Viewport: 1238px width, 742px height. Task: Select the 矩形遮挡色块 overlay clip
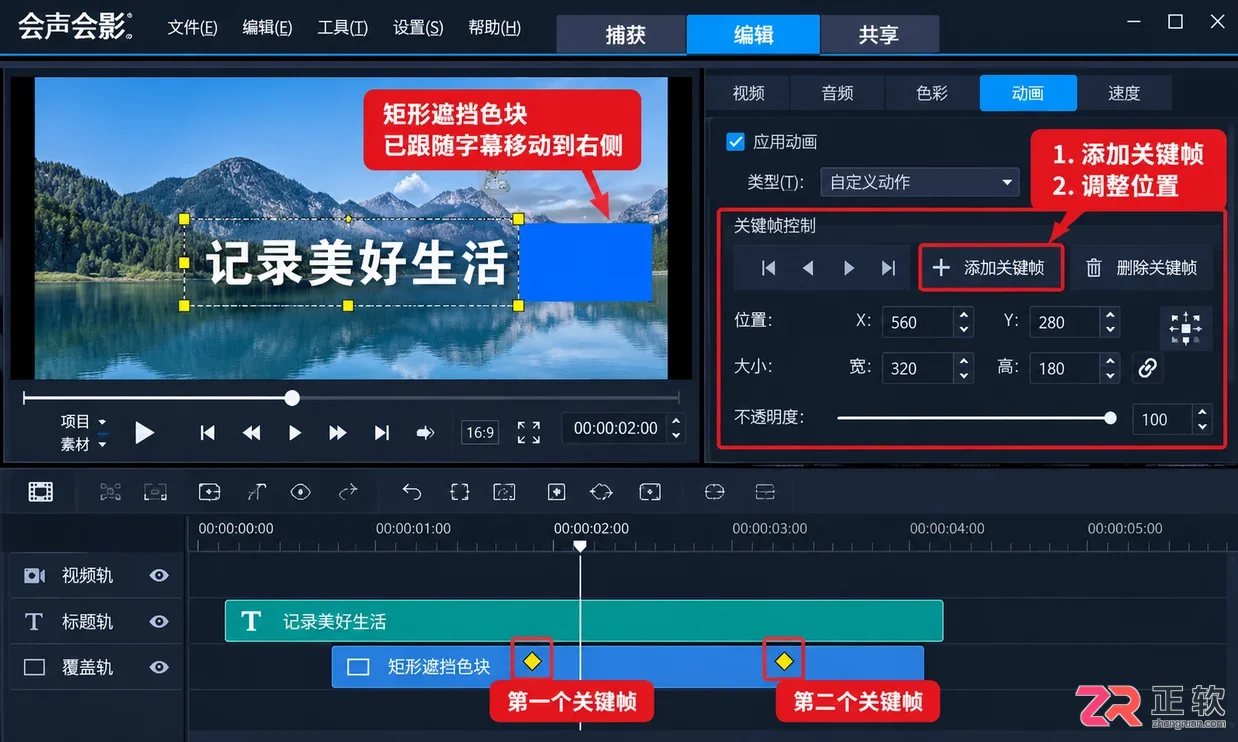[628, 667]
